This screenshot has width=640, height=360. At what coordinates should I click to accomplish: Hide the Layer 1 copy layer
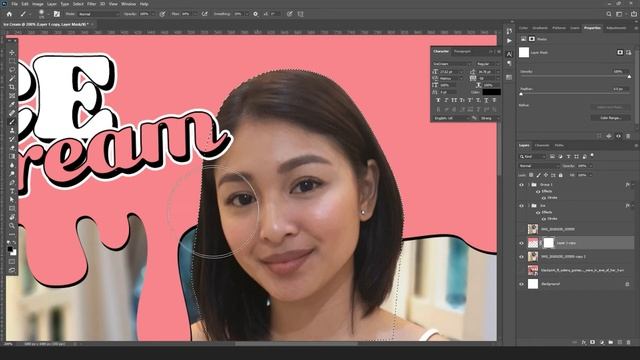(x=521, y=243)
